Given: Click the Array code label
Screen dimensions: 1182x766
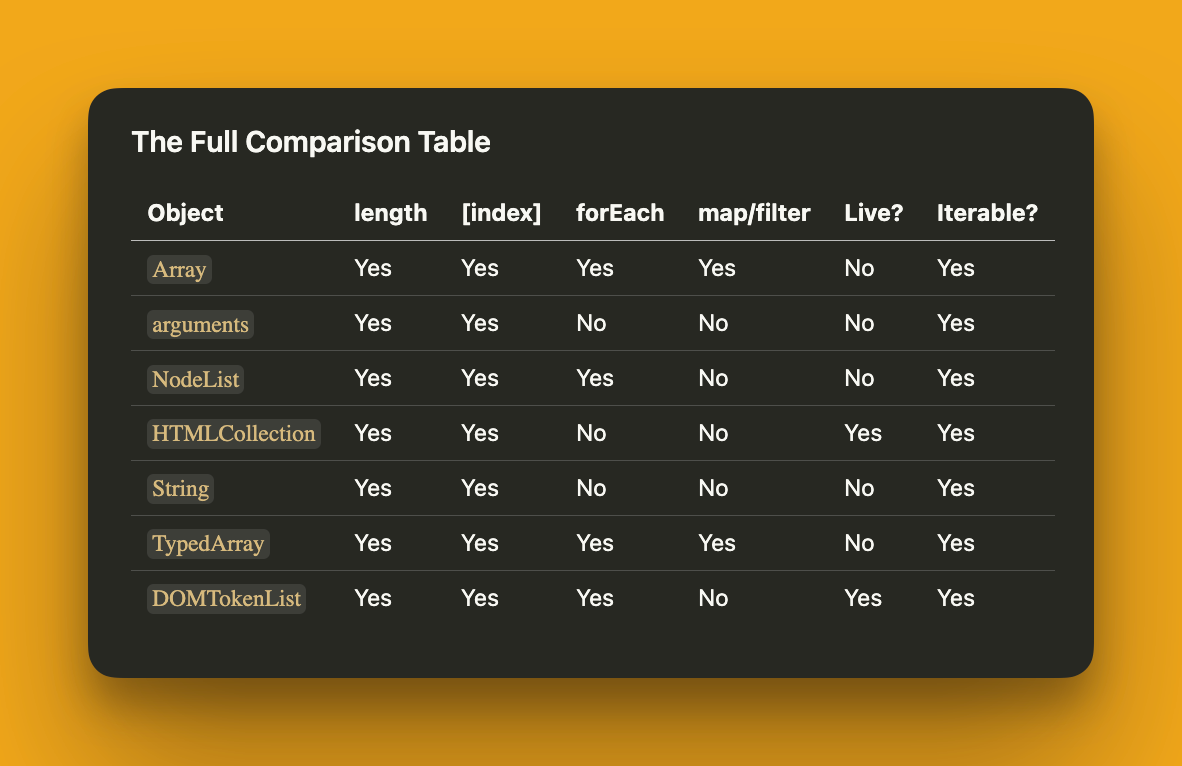Looking at the screenshot, I should [180, 269].
